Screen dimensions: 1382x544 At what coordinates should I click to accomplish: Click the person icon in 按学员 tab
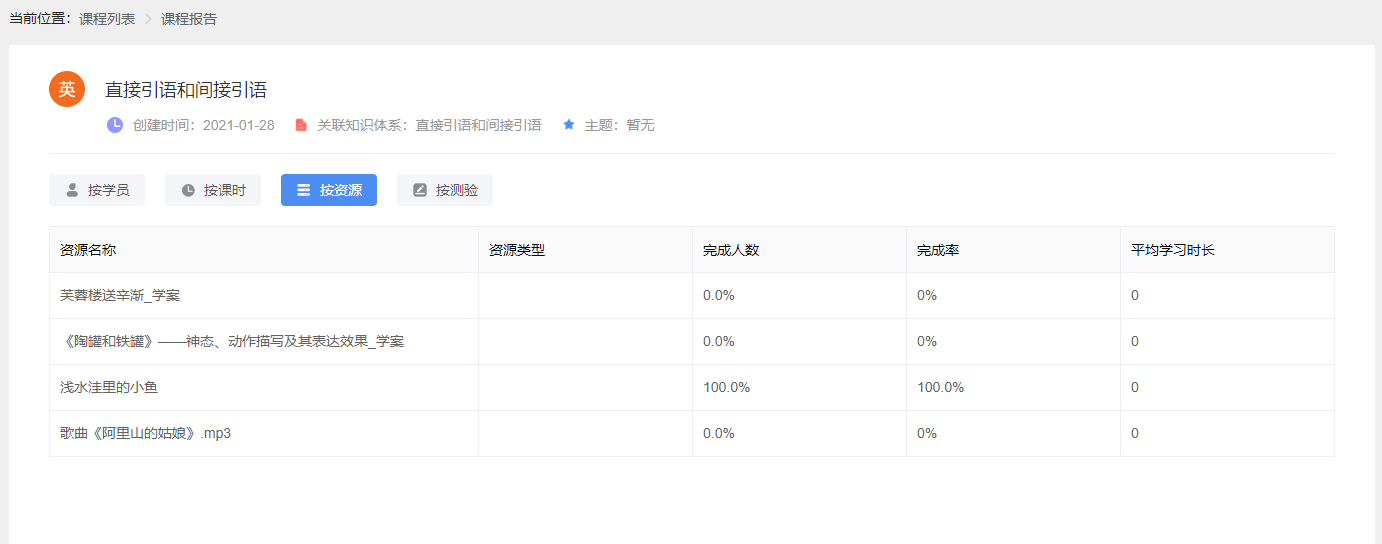coord(72,190)
